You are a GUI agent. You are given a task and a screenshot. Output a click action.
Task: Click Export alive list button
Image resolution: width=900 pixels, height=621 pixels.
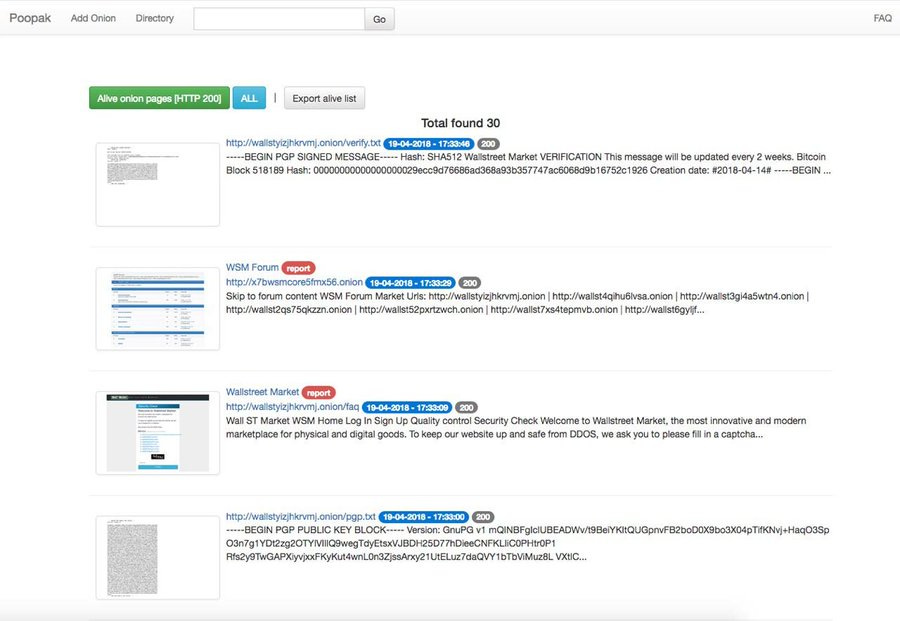point(324,98)
